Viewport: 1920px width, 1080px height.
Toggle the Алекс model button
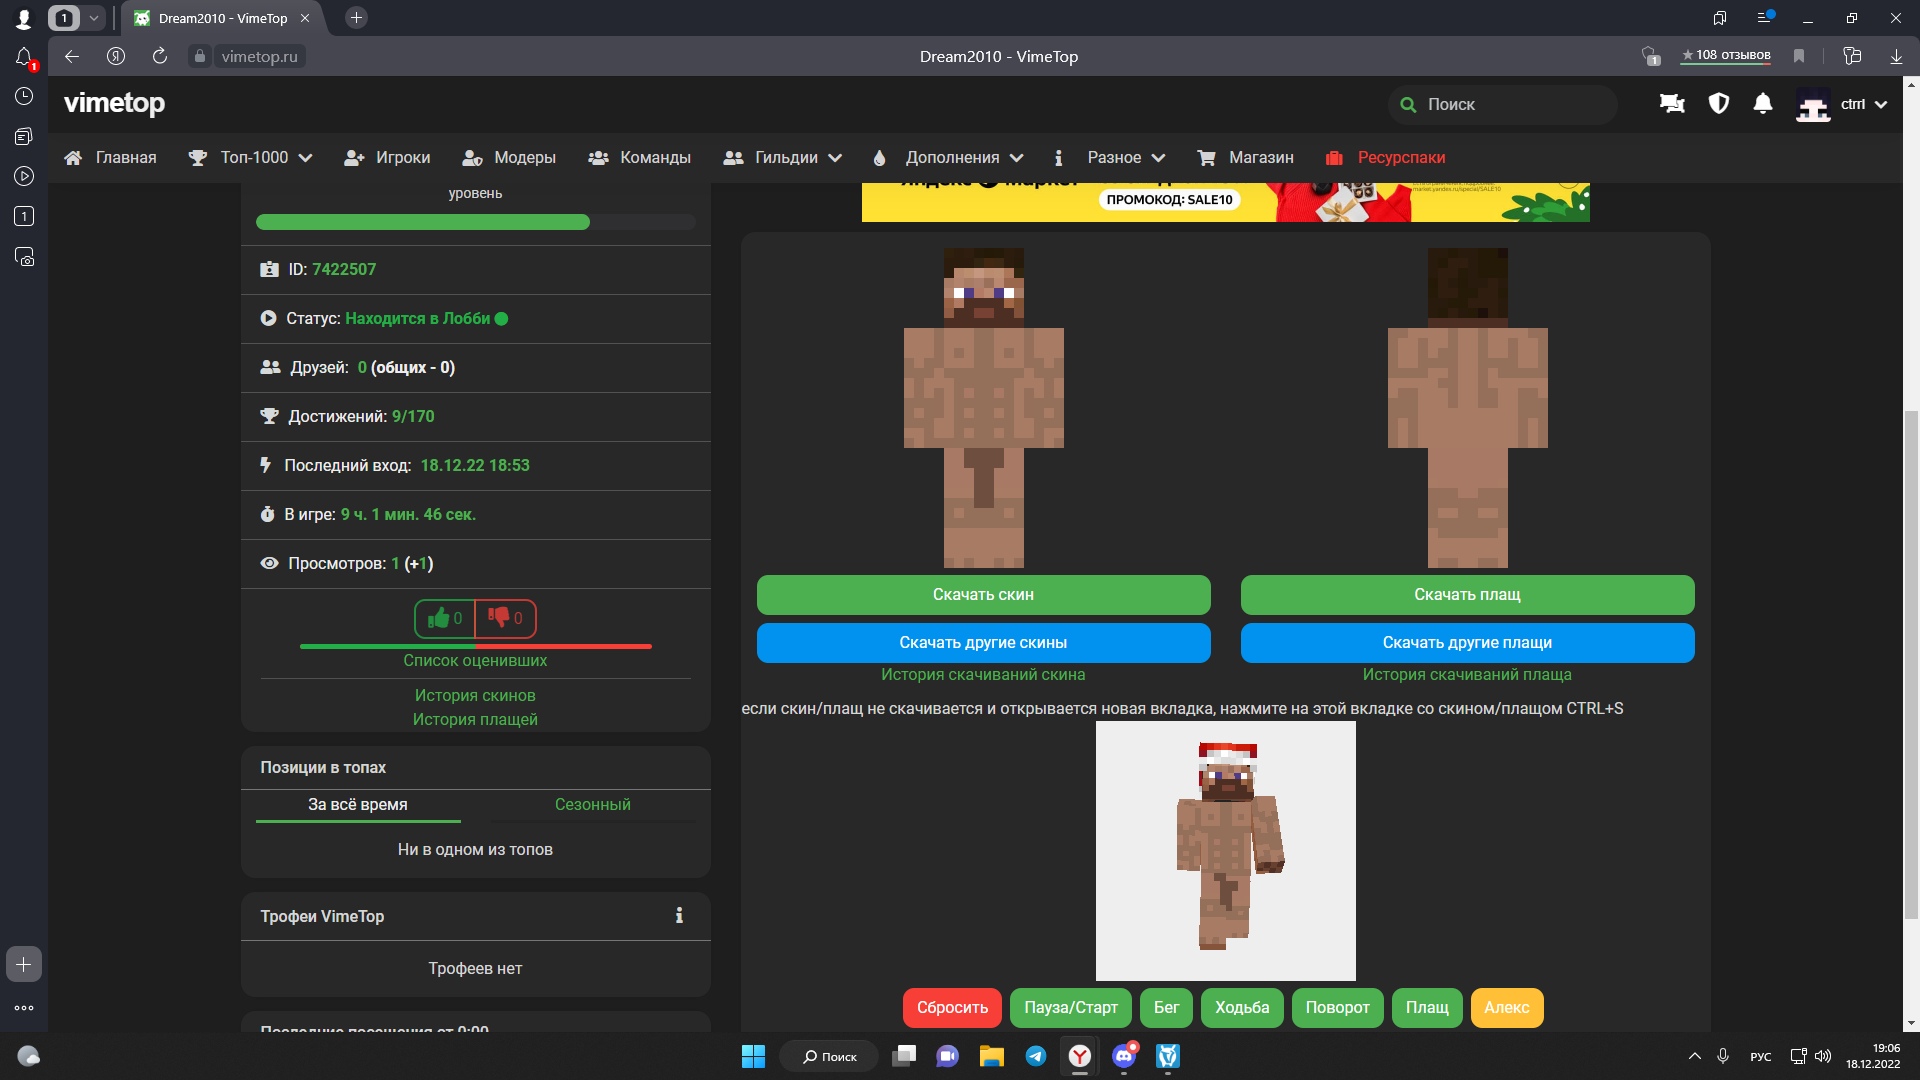(1506, 1007)
